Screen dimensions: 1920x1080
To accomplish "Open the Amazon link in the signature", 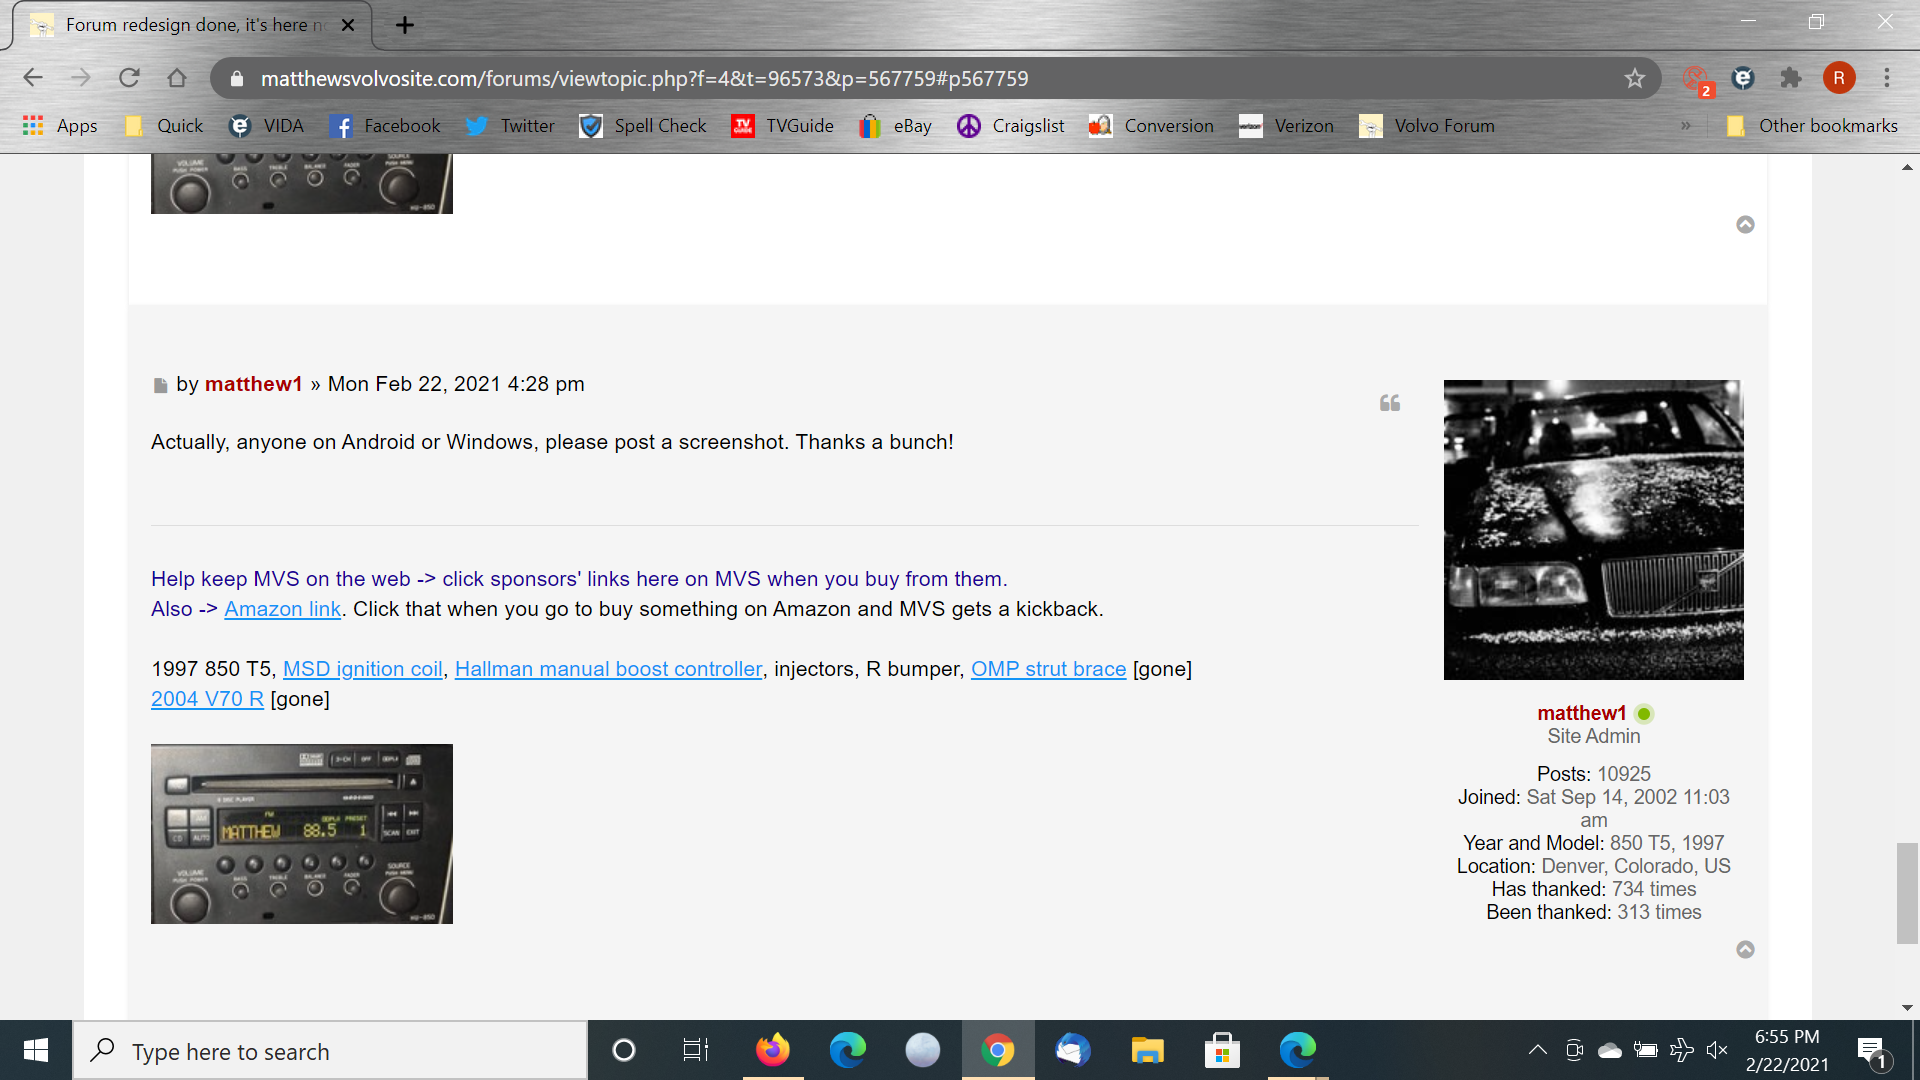I will tap(282, 609).
